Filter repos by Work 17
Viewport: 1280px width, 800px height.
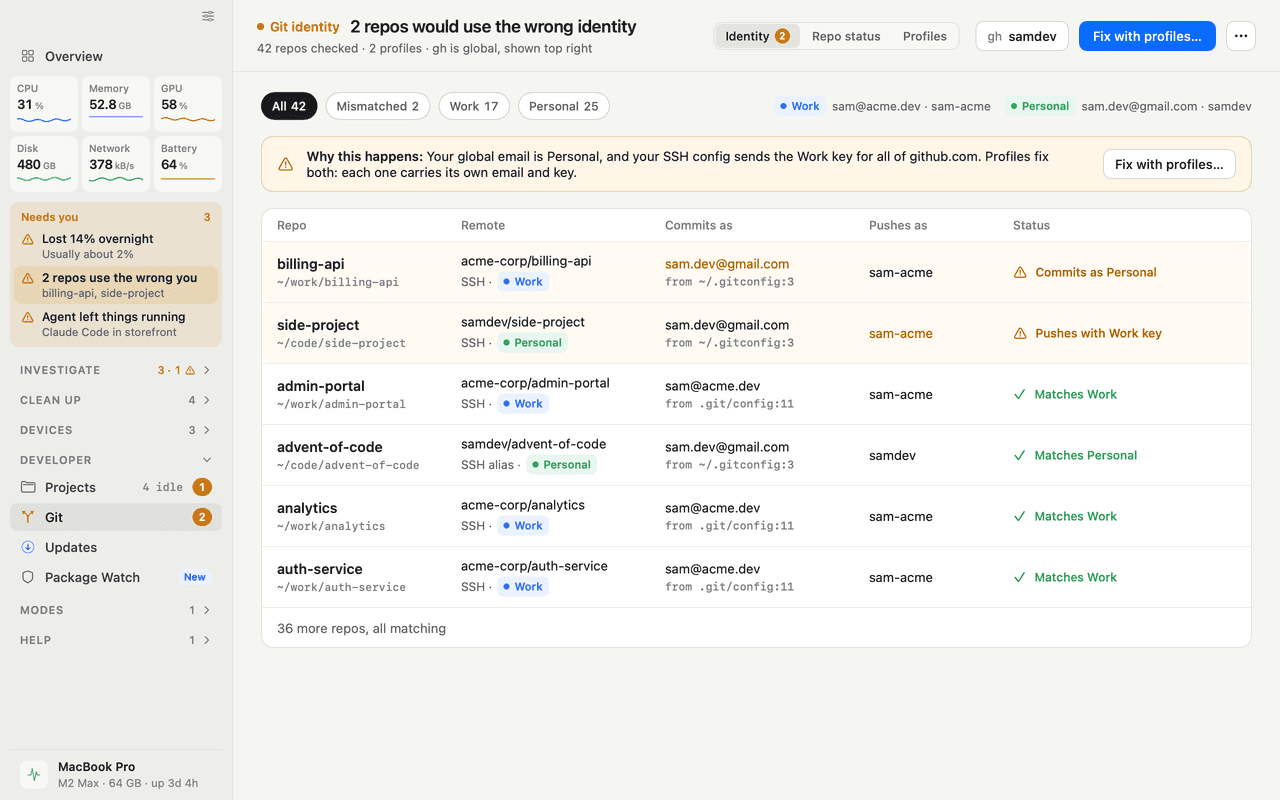(474, 106)
